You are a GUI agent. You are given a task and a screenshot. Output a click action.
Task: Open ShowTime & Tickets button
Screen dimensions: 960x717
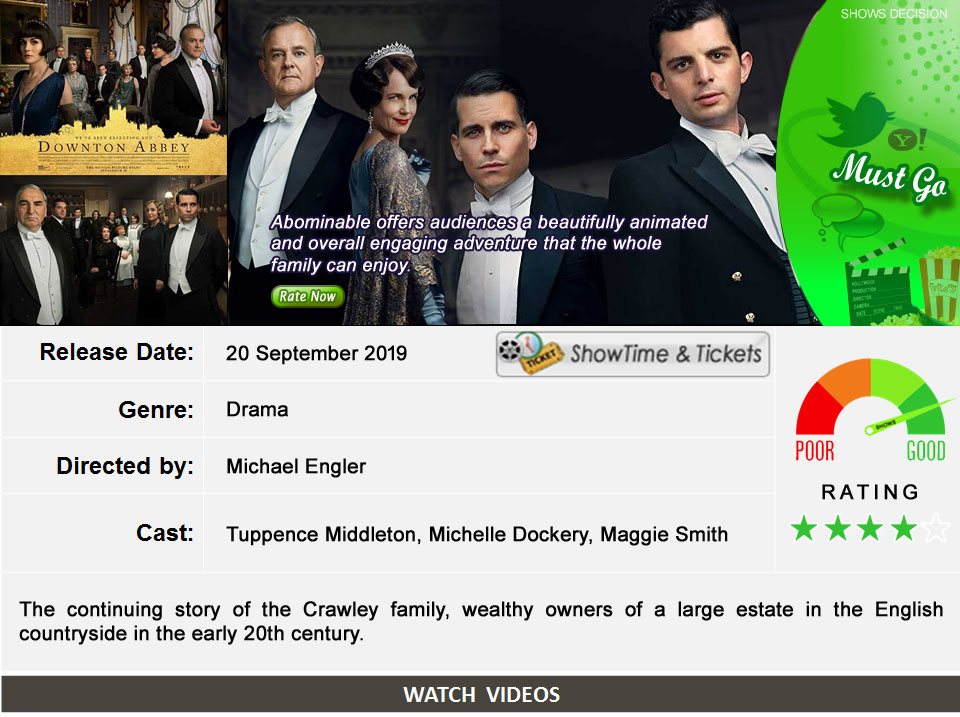point(632,354)
